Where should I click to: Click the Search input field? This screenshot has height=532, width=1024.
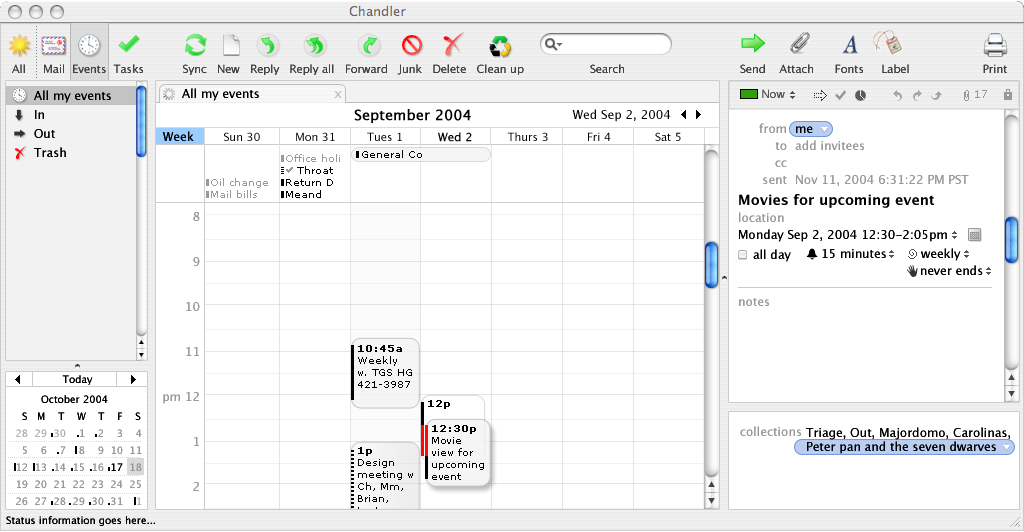[612, 44]
